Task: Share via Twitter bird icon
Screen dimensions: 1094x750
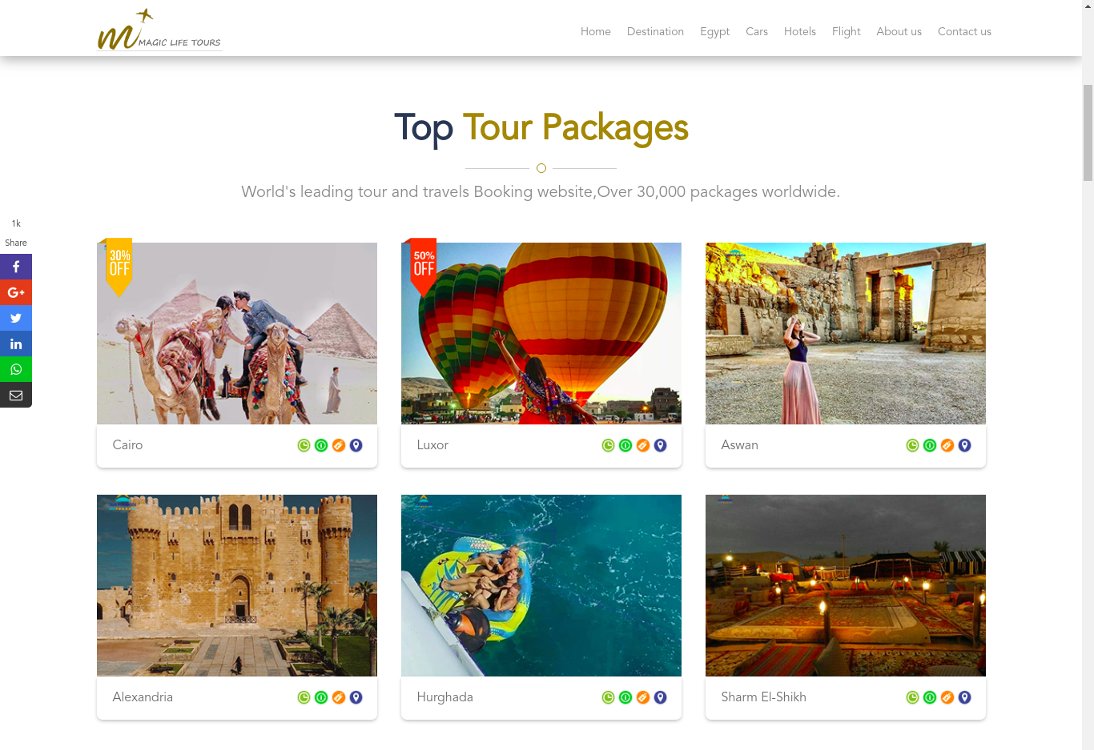Action: pyautogui.click(x=16, y=318)
